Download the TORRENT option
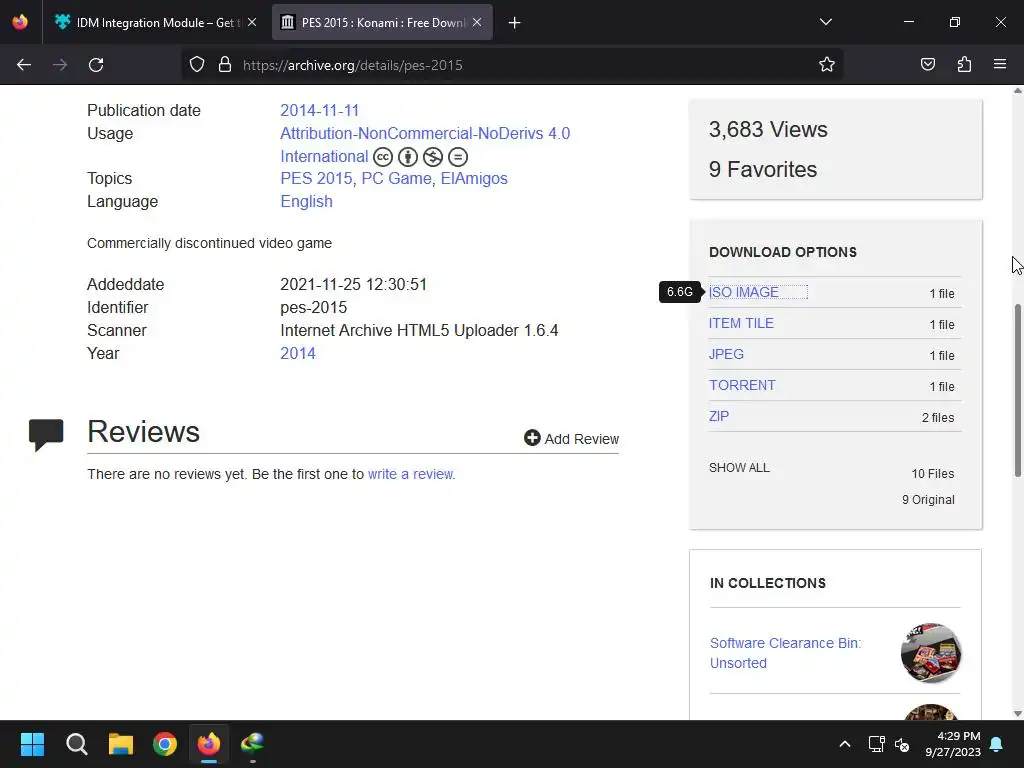 (743, 385)
